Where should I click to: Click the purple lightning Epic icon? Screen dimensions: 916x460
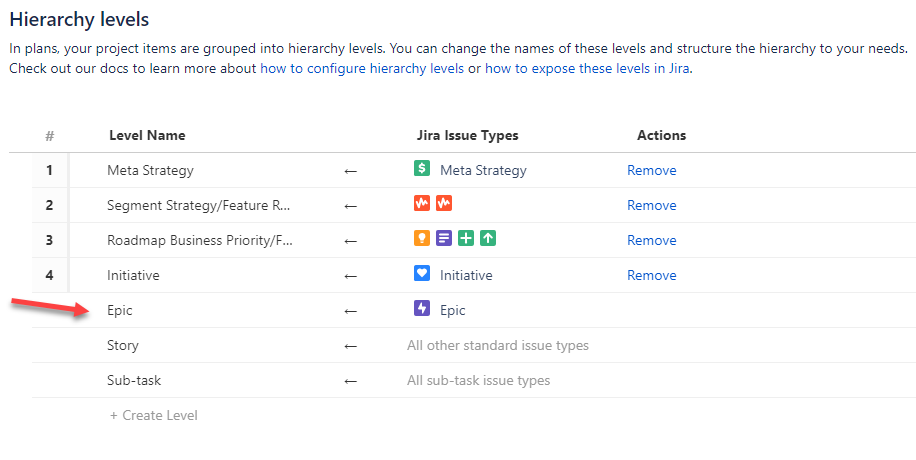pos(422,309)
